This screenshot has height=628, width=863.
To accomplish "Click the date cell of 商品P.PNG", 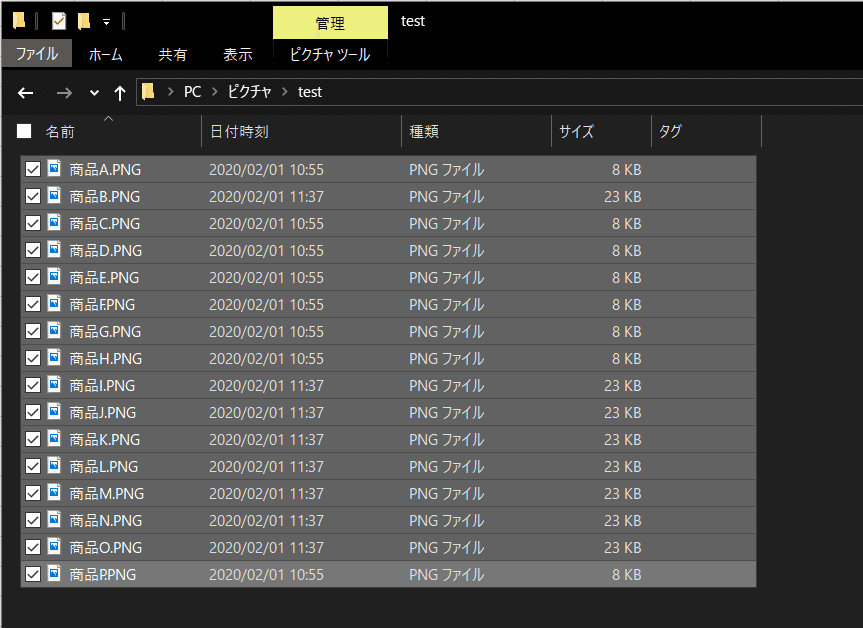I will [266, 575].
